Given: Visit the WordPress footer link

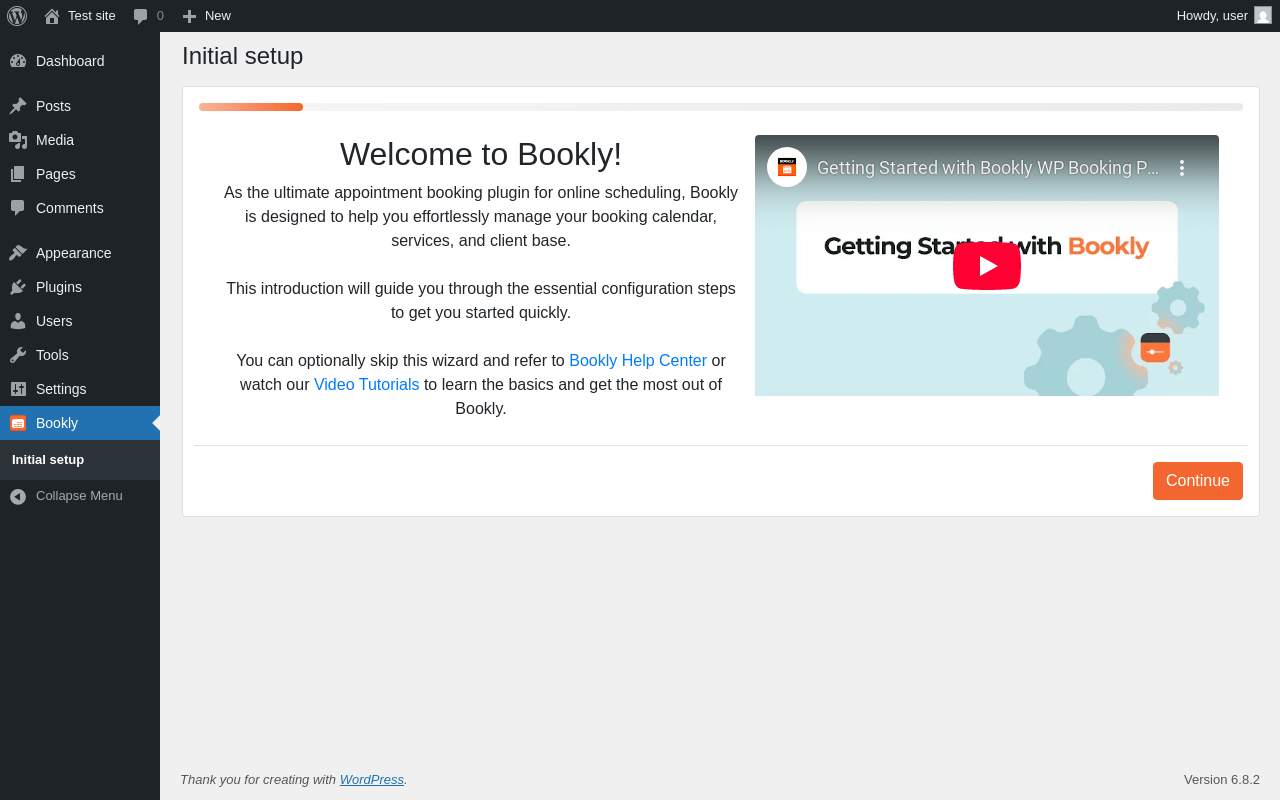Looking at the screenshot, I should 372,779.
